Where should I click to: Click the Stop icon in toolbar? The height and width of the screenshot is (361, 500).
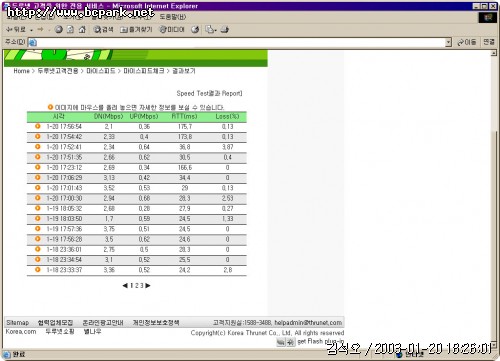59,30
